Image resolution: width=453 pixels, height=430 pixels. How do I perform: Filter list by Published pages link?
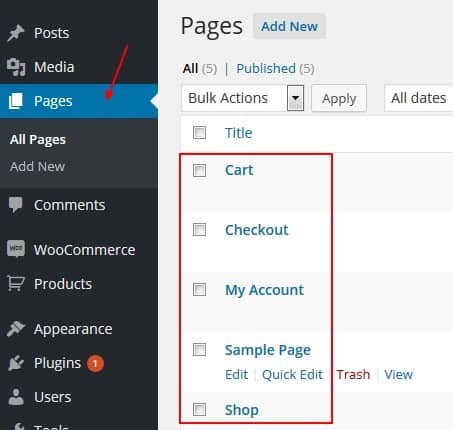266,69
